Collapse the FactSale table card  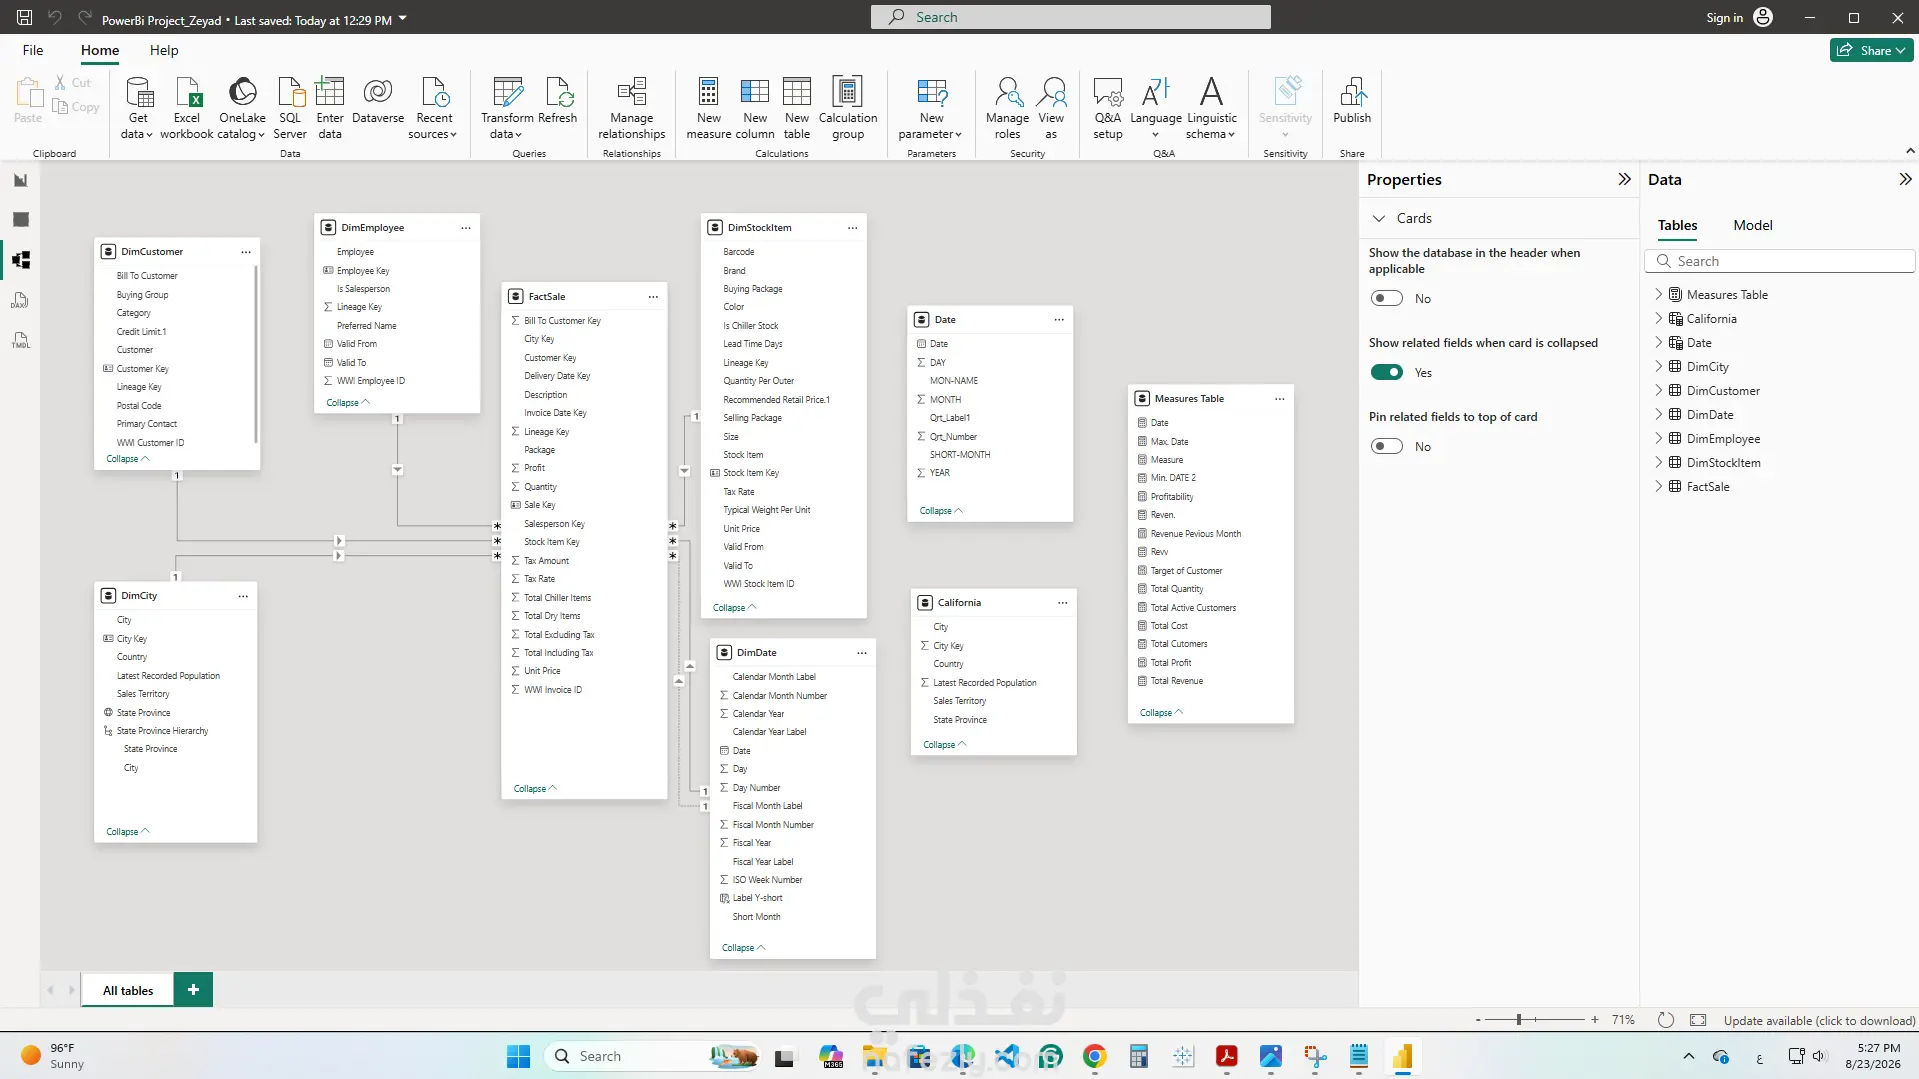pyautogui.click(x=535, y=788)
